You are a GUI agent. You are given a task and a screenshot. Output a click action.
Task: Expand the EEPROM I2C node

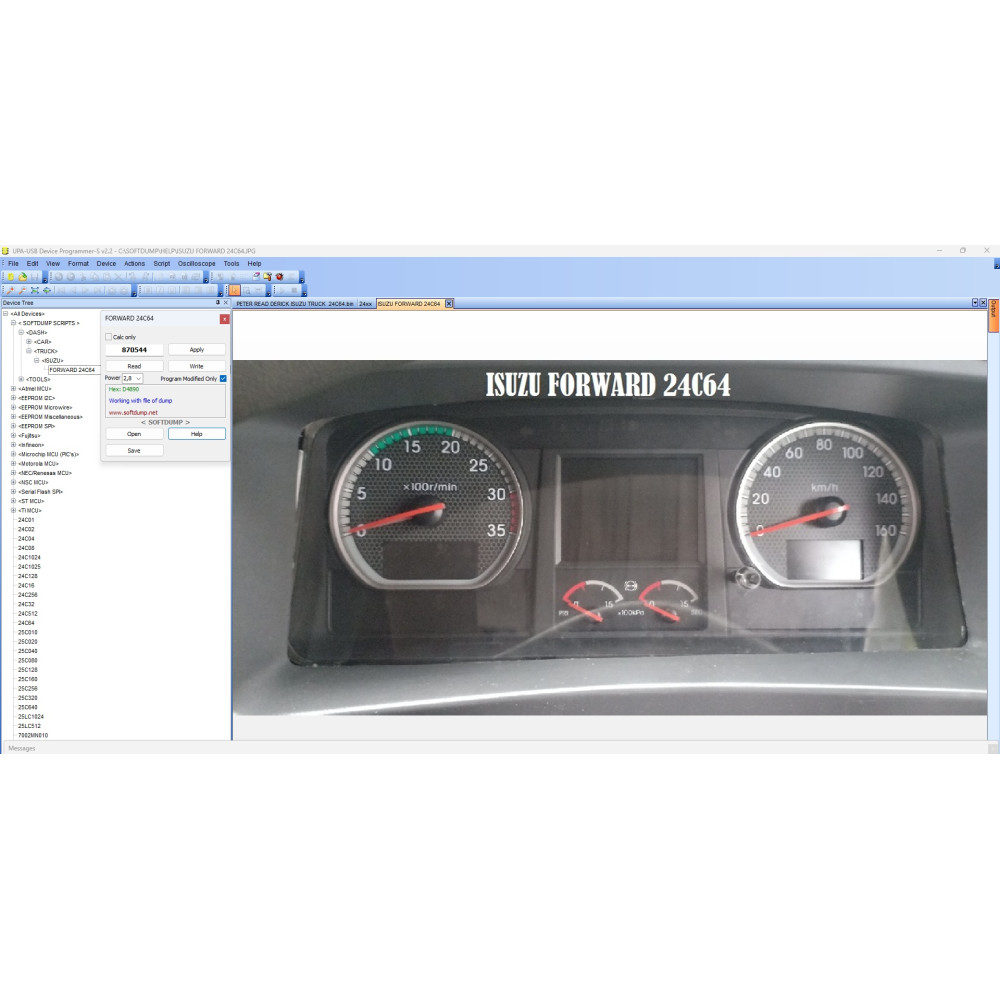(x=13, y=398)
